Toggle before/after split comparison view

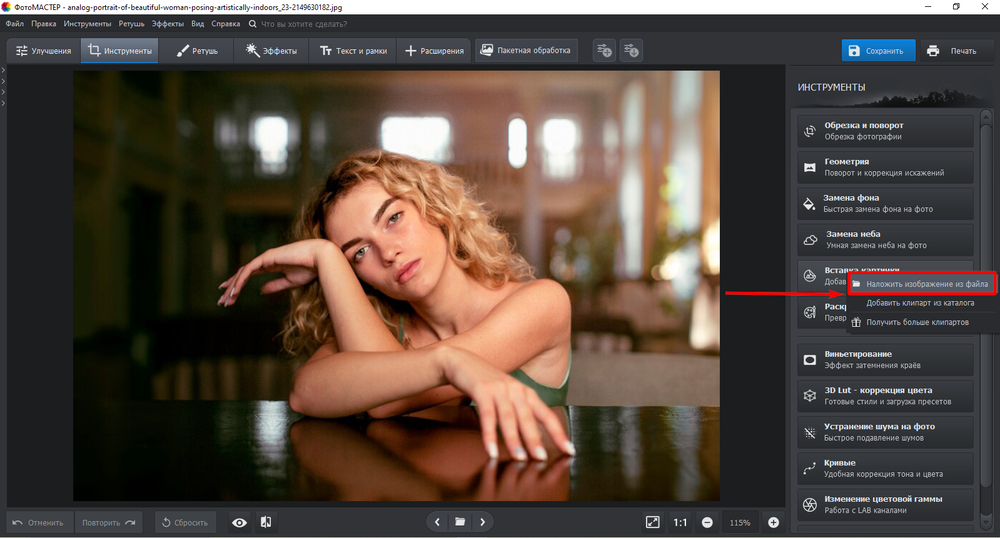266,522
